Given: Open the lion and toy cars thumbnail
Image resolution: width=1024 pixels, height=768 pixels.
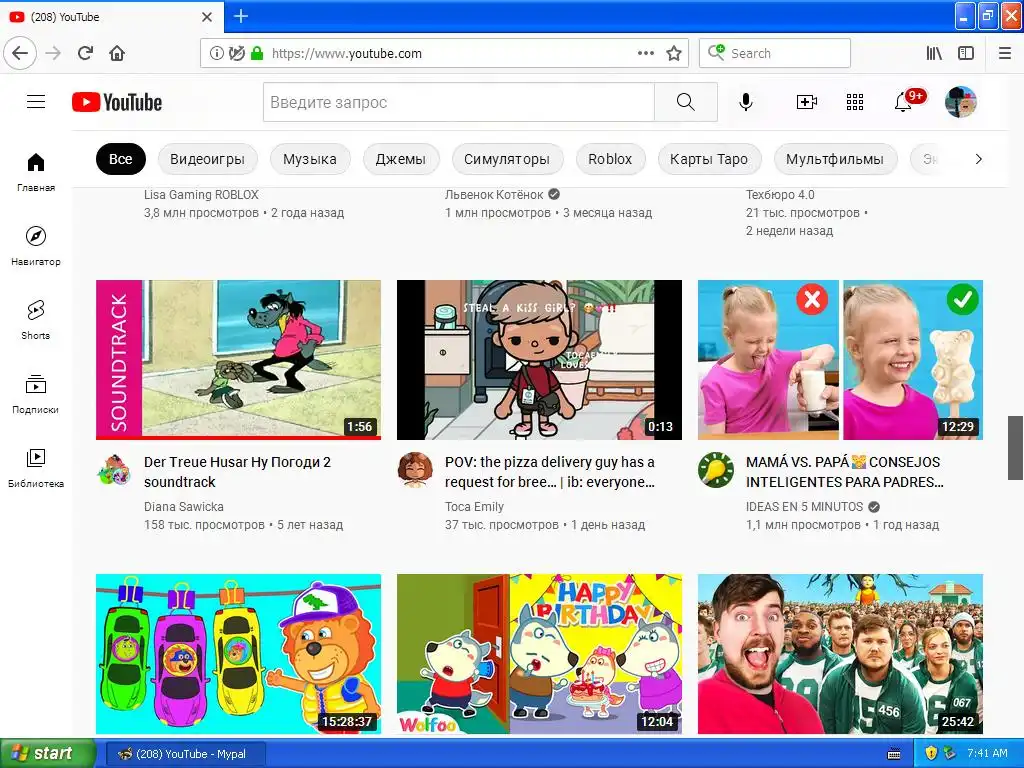Looking at the screenshot, I should [238, 654].
